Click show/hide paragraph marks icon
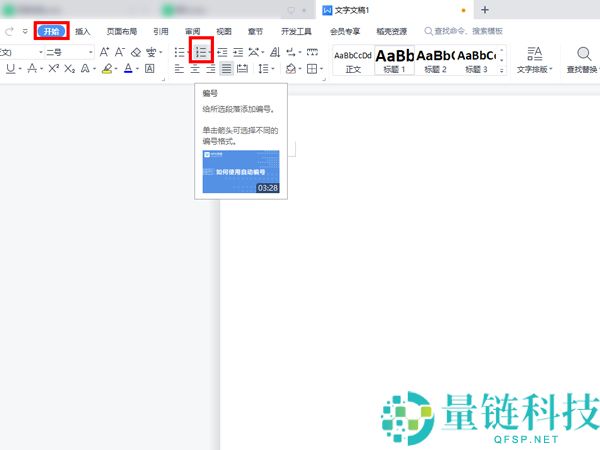 (x=291, y=52)
